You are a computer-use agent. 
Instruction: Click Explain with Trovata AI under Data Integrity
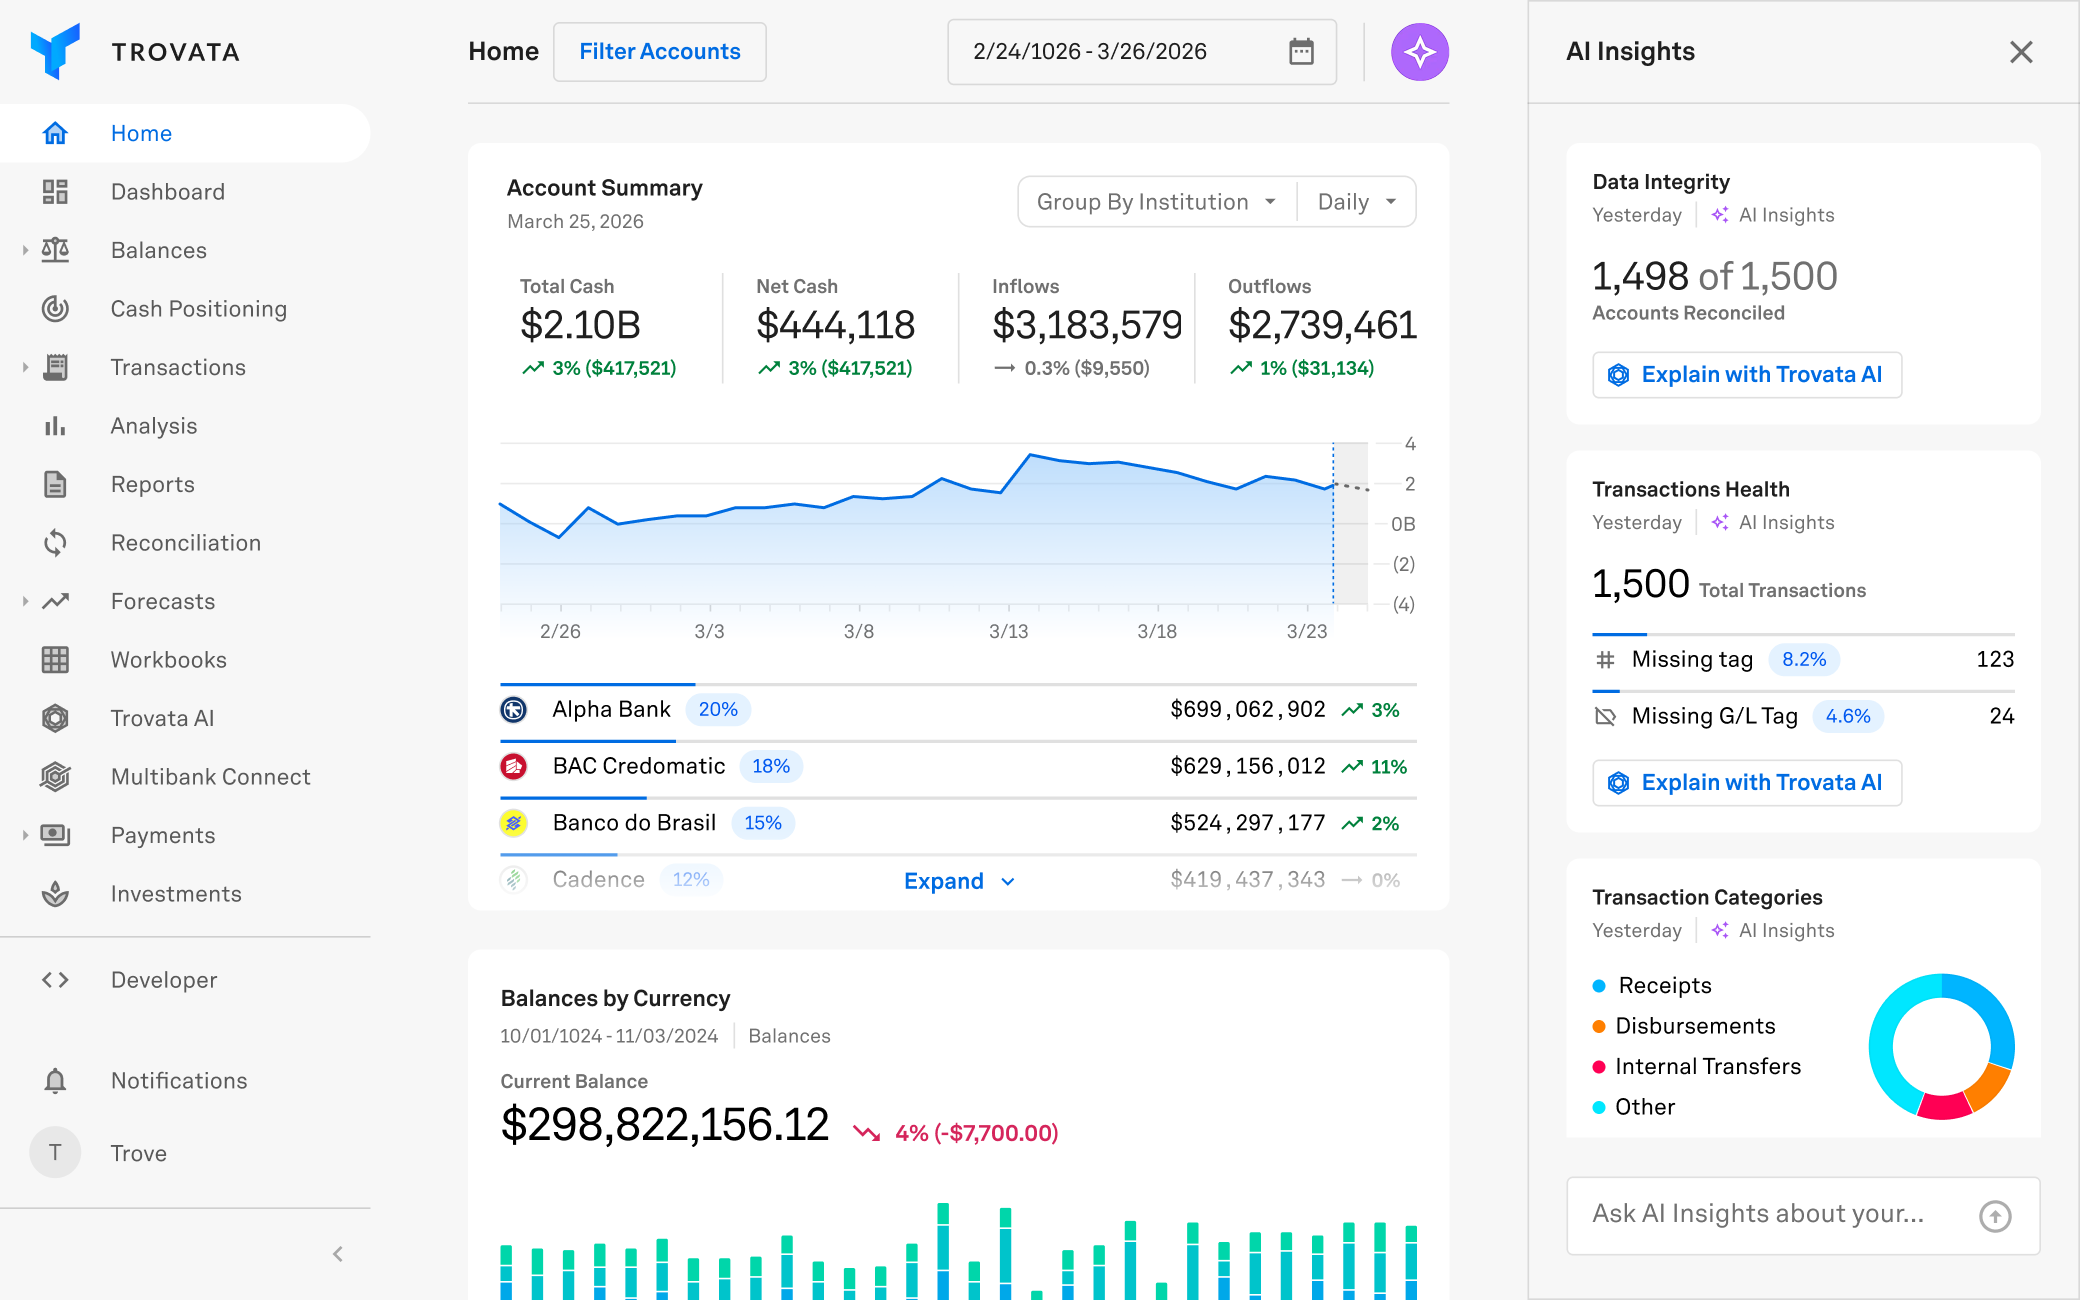1746,375
